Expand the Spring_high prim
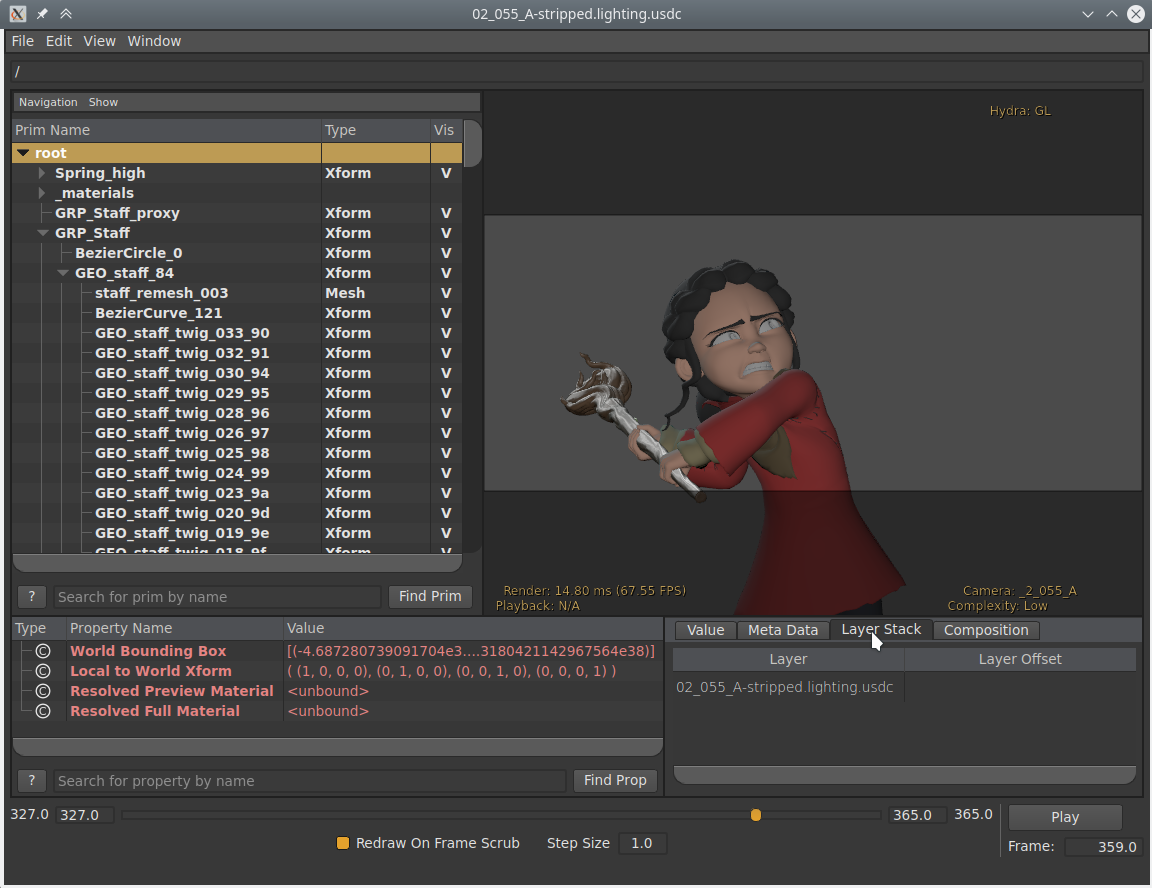 [x=42, y=173]
